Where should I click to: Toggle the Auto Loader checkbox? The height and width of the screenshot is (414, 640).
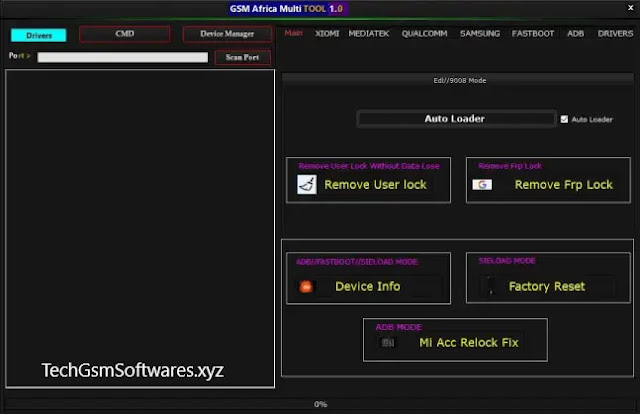pos(564,119)
